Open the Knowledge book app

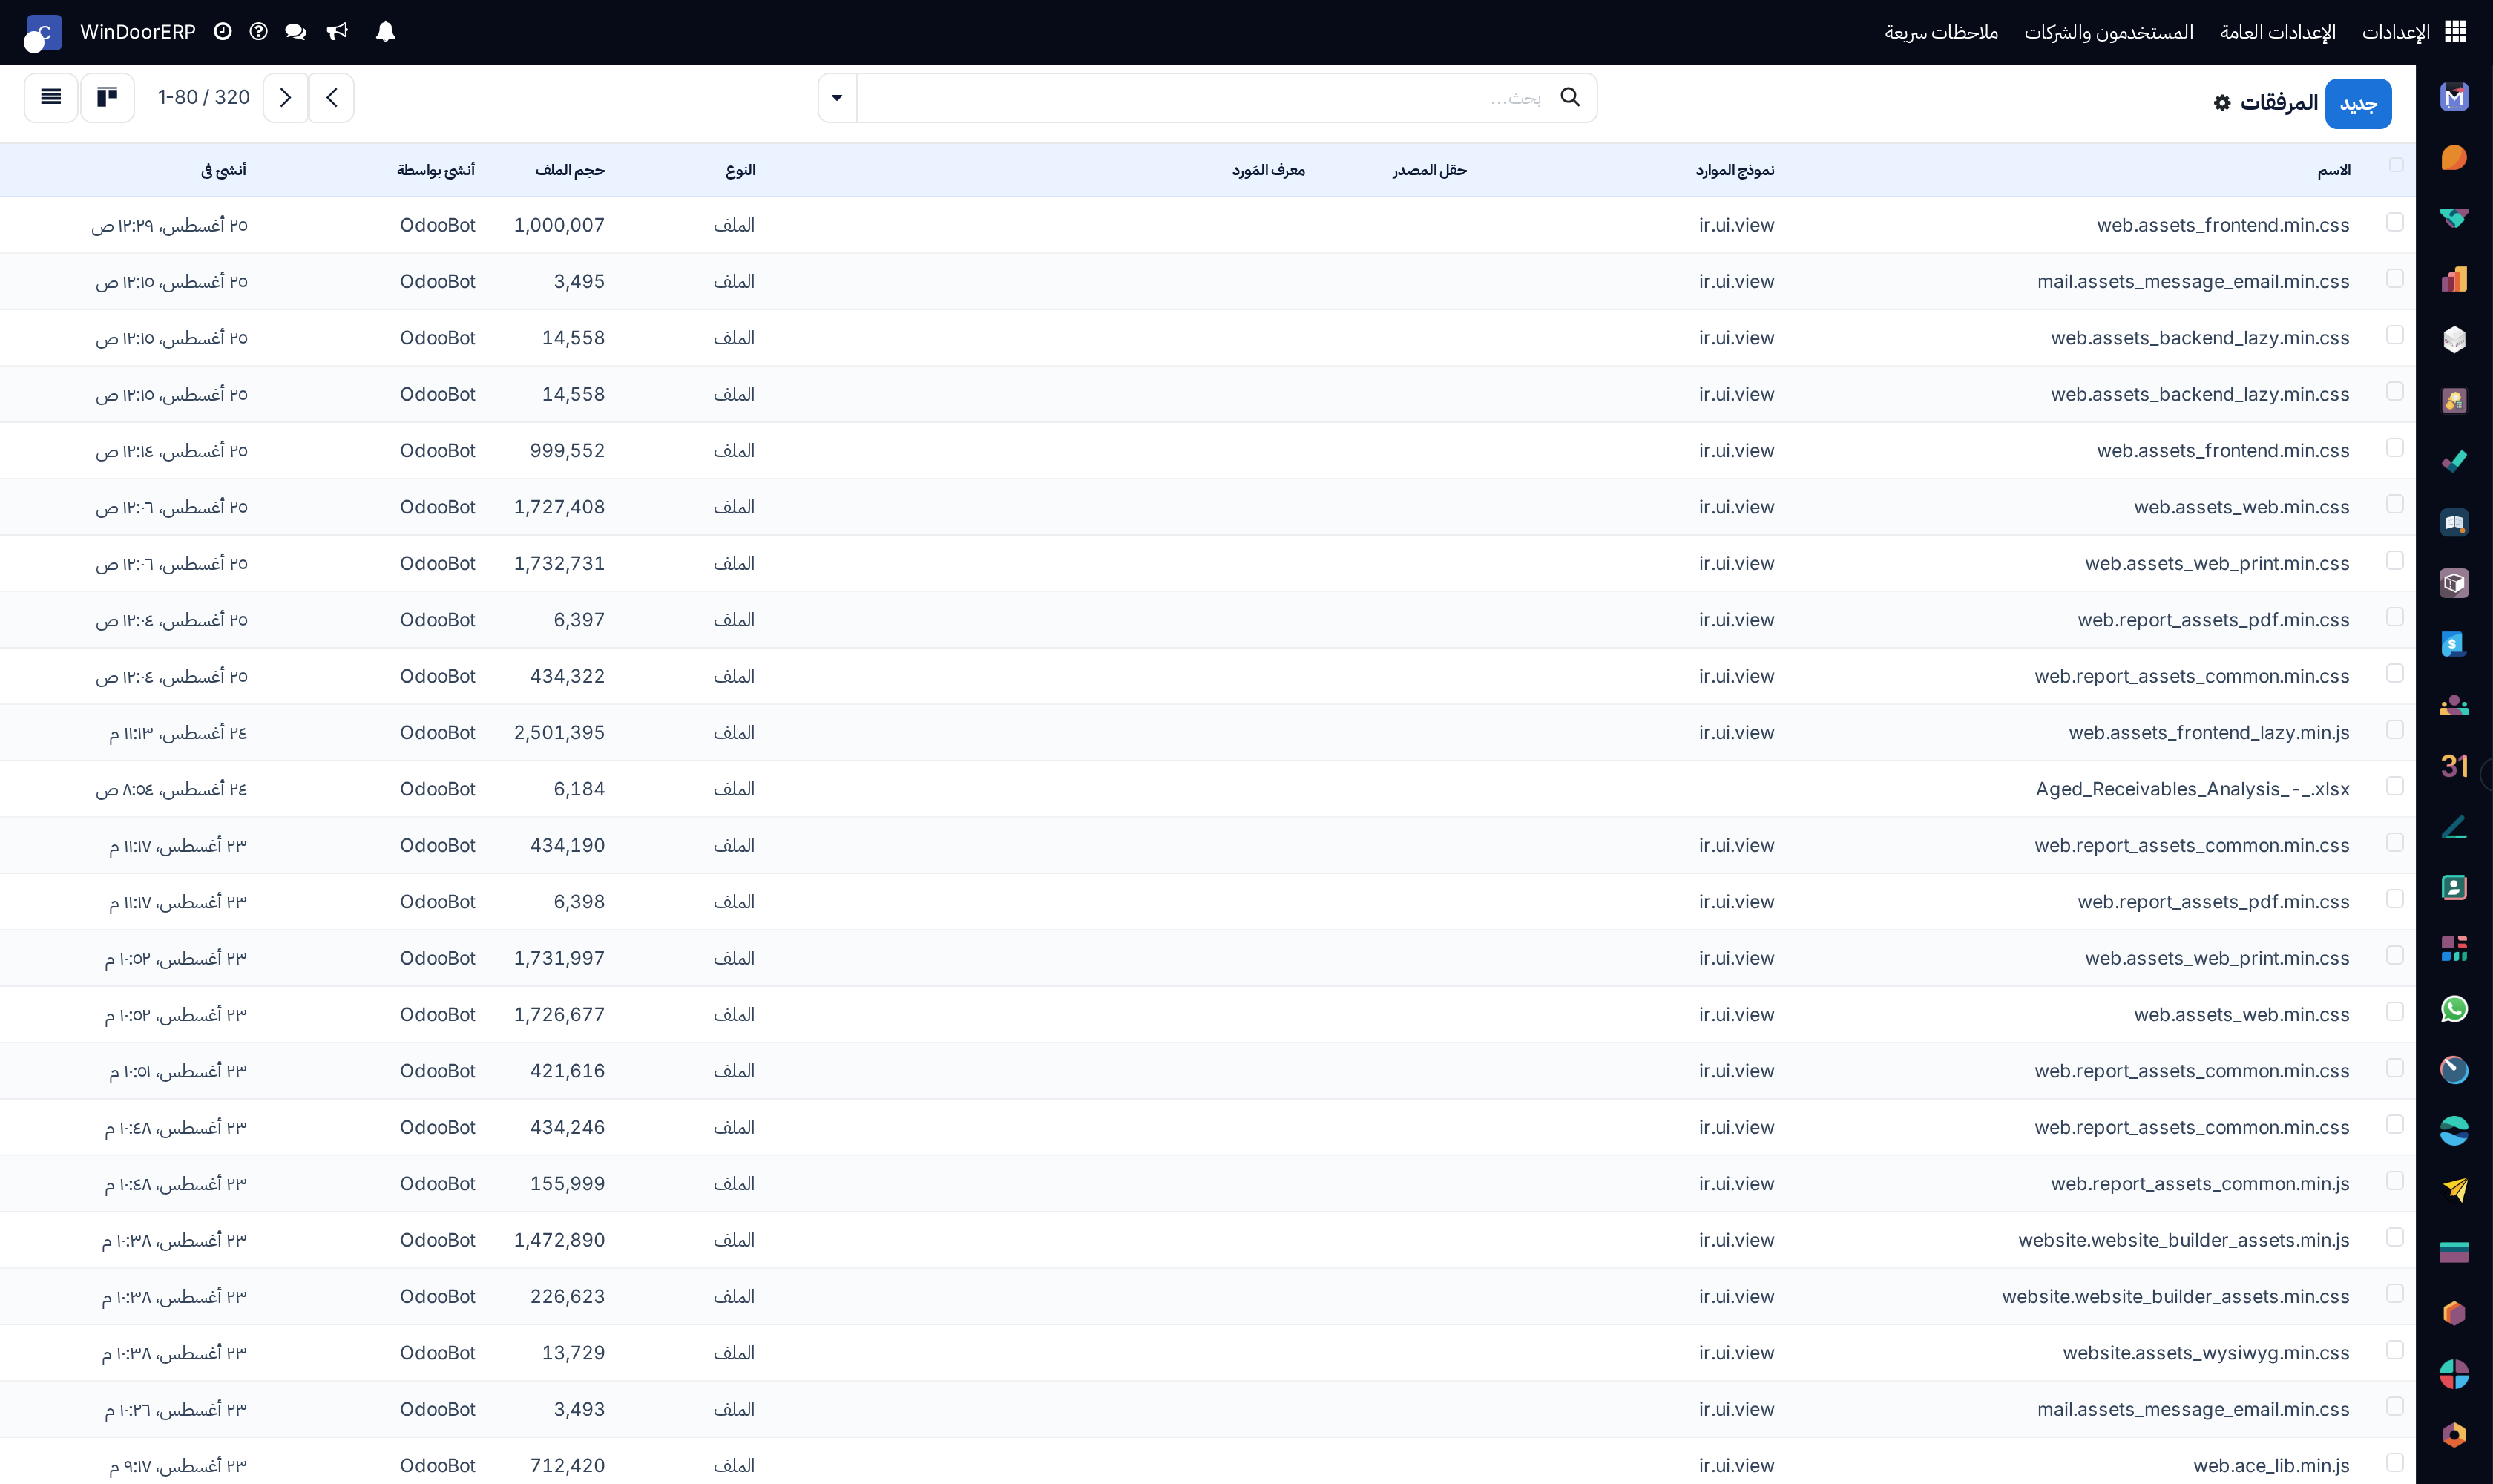(2454, 522)
